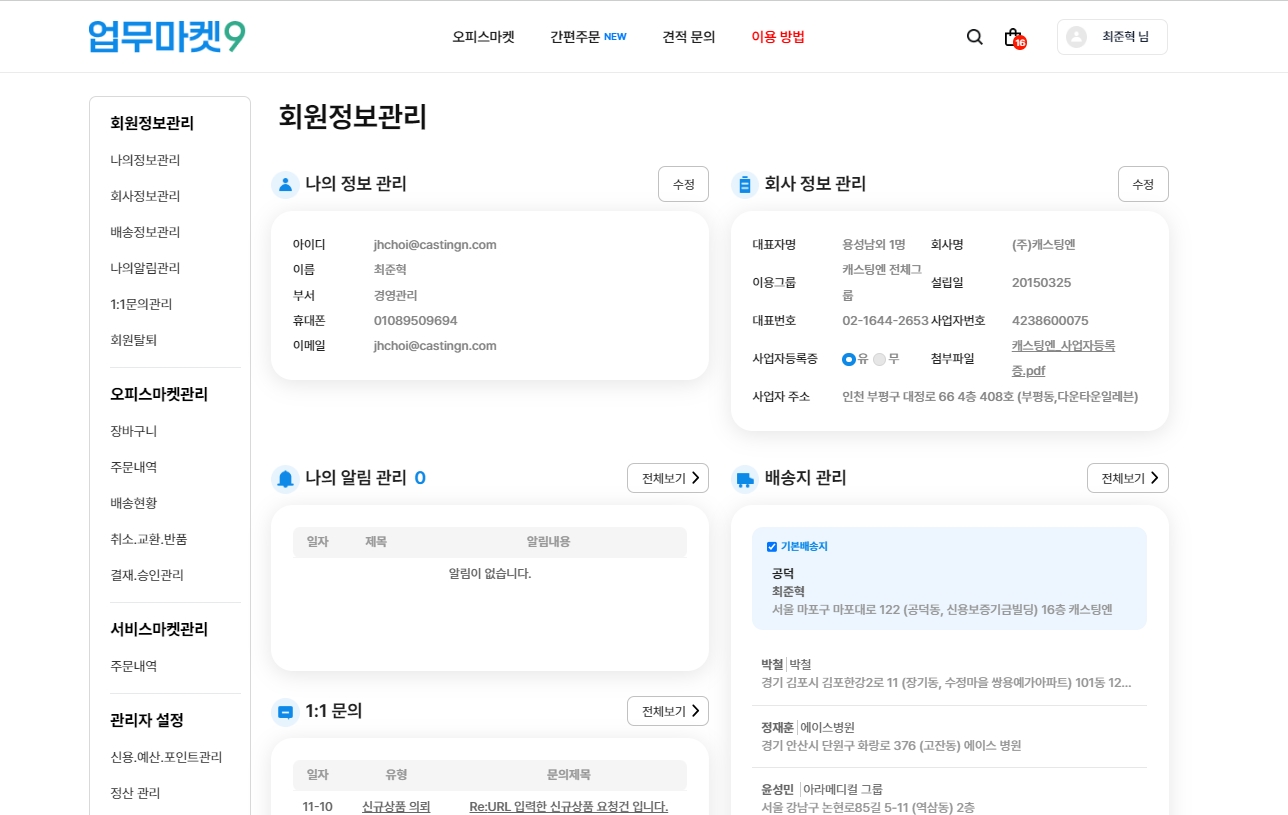Click the 1:1 문의 chat icon
The width and height of the screenshot is (1288, 815).
coord(285,712)
